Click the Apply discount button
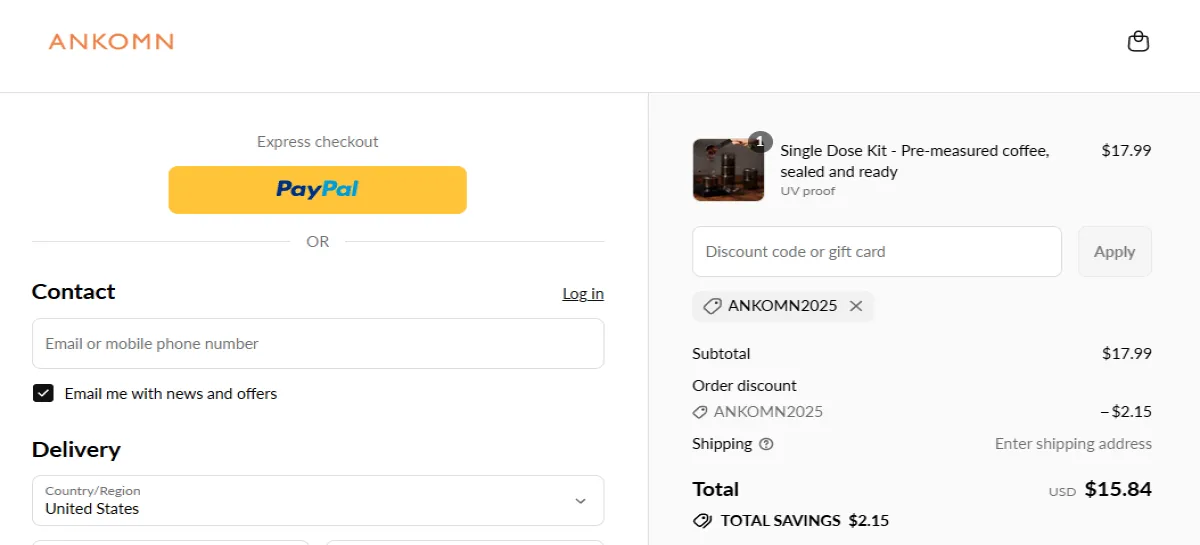This screenshot has height=545, width=1200. [1114, 251]
